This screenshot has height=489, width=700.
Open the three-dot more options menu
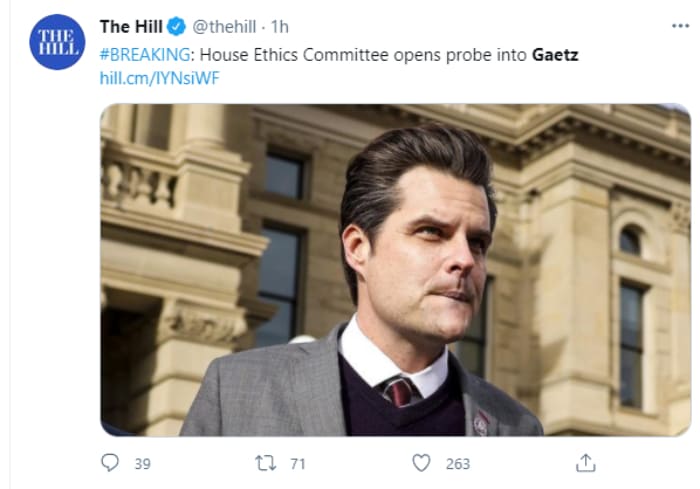(680, 26)
